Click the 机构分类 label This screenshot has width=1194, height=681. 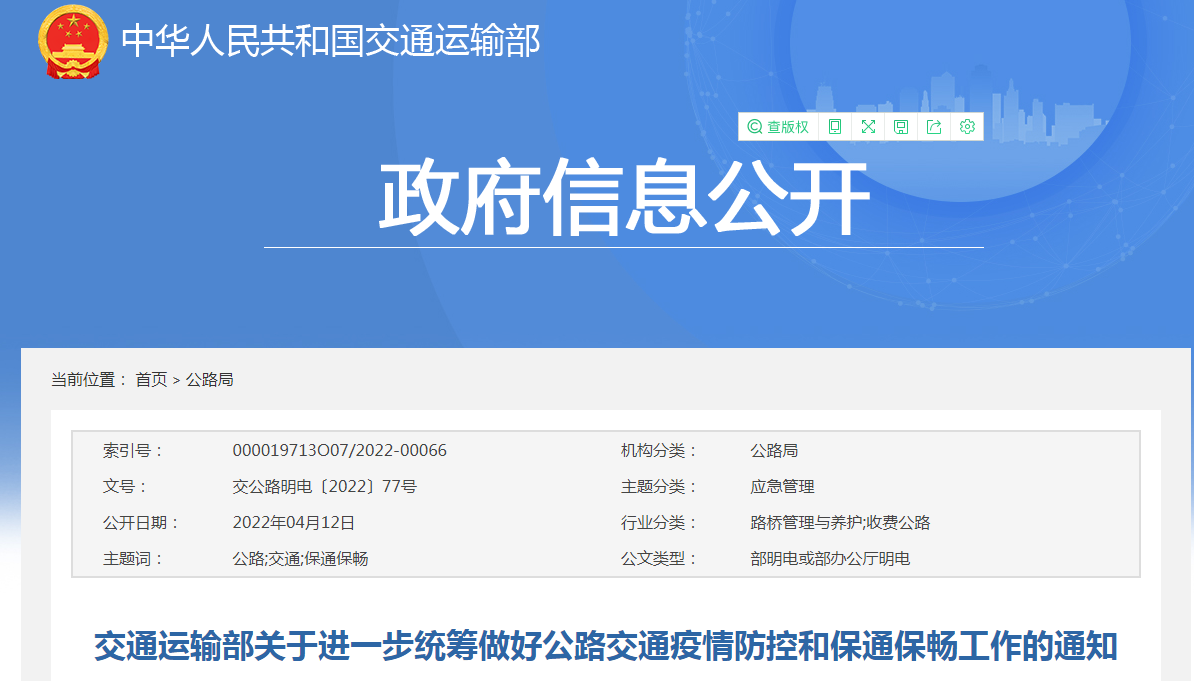click(659, 450)
